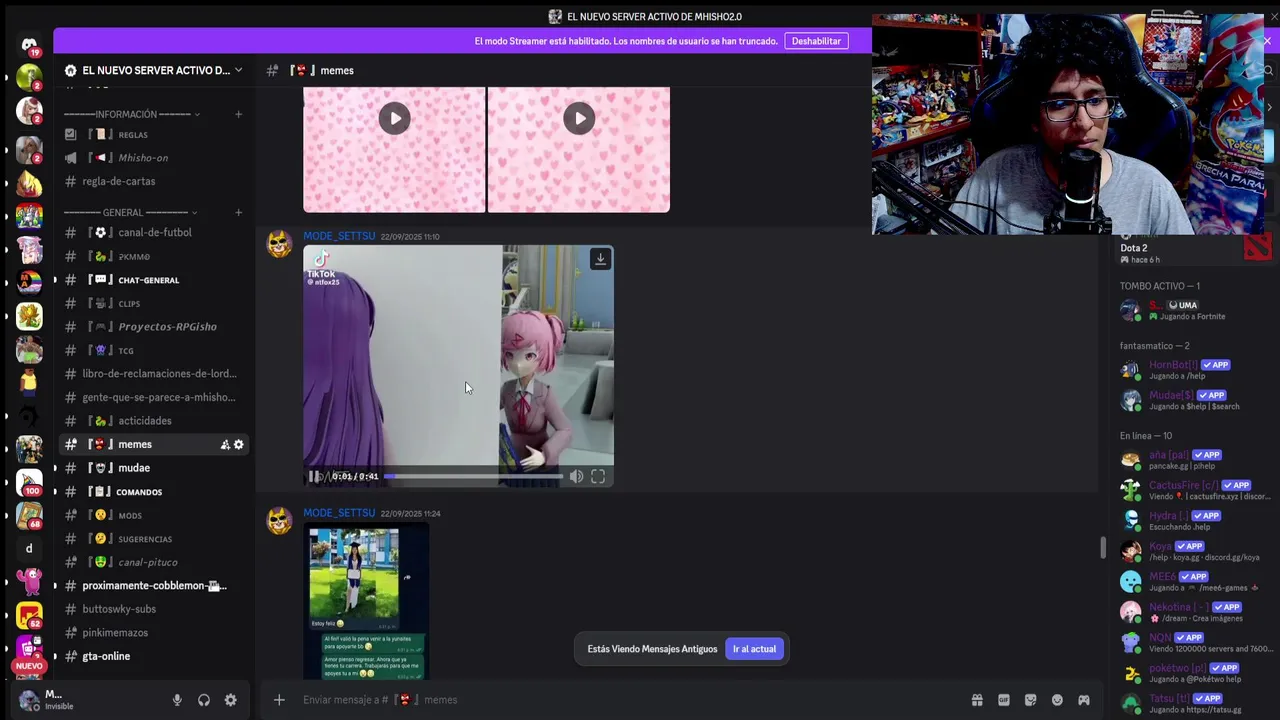The height and width of the screenshot is (720, 1280).
Task: Open the gift icon in message bar
Action: 977,700
